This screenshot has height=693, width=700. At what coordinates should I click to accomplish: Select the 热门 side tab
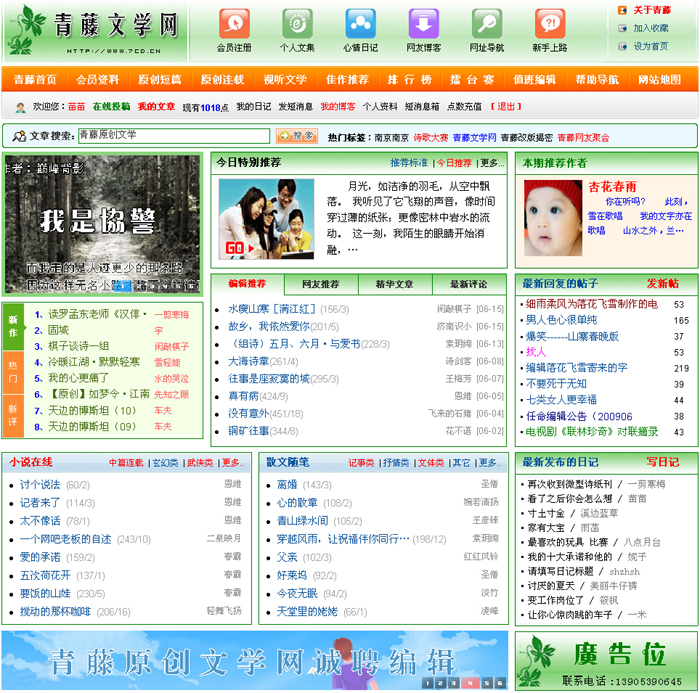coord(13,372)
